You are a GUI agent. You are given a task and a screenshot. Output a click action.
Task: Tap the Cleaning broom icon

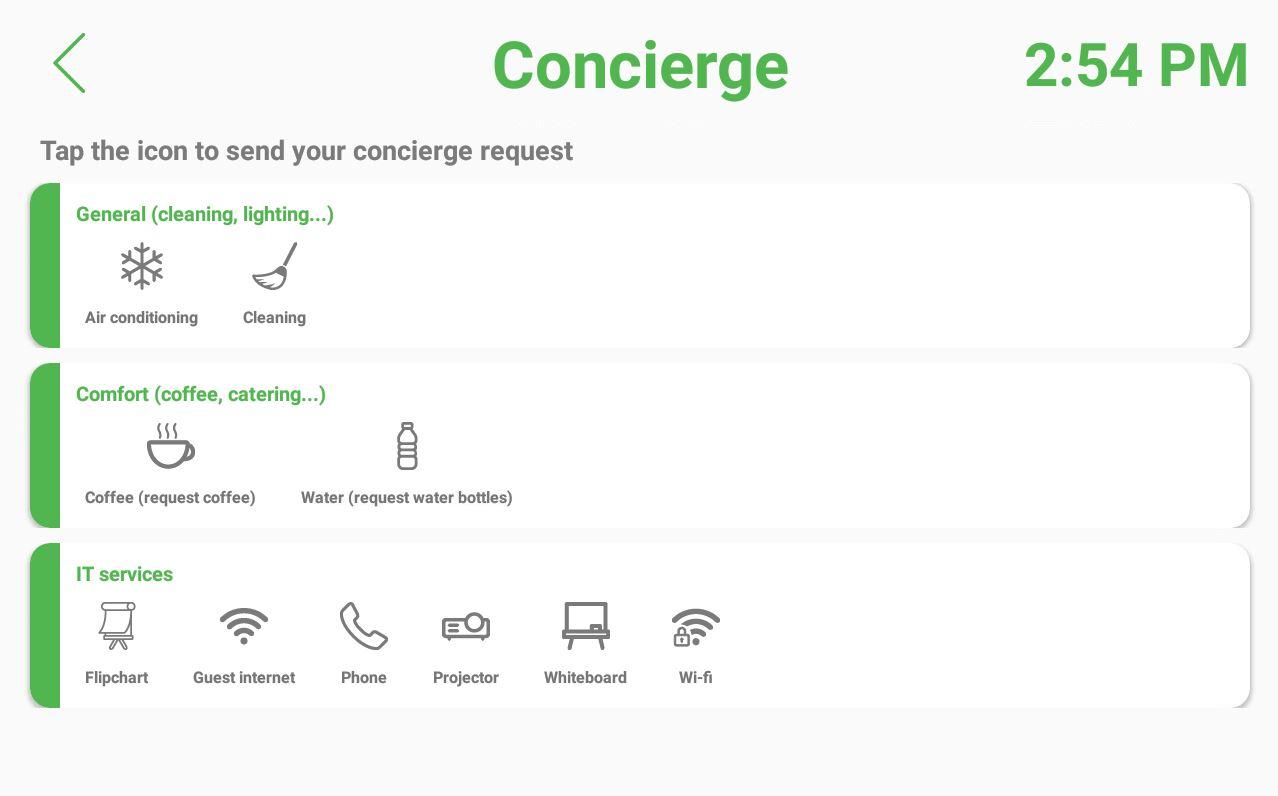point(274,266)
